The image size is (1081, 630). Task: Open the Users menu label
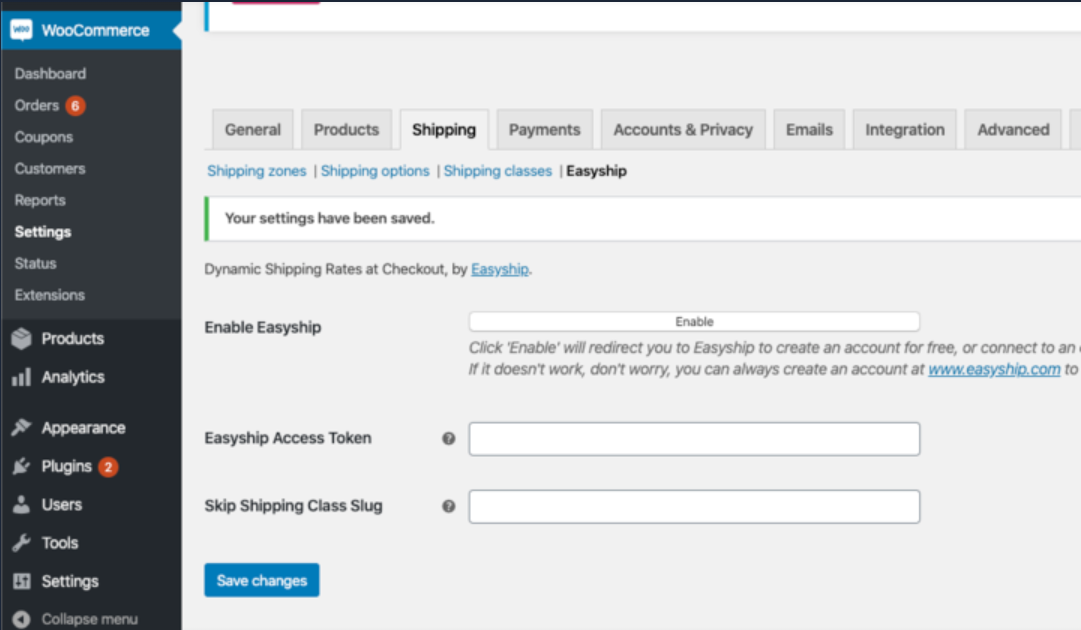pyautogui.click(x=61, y=505)
